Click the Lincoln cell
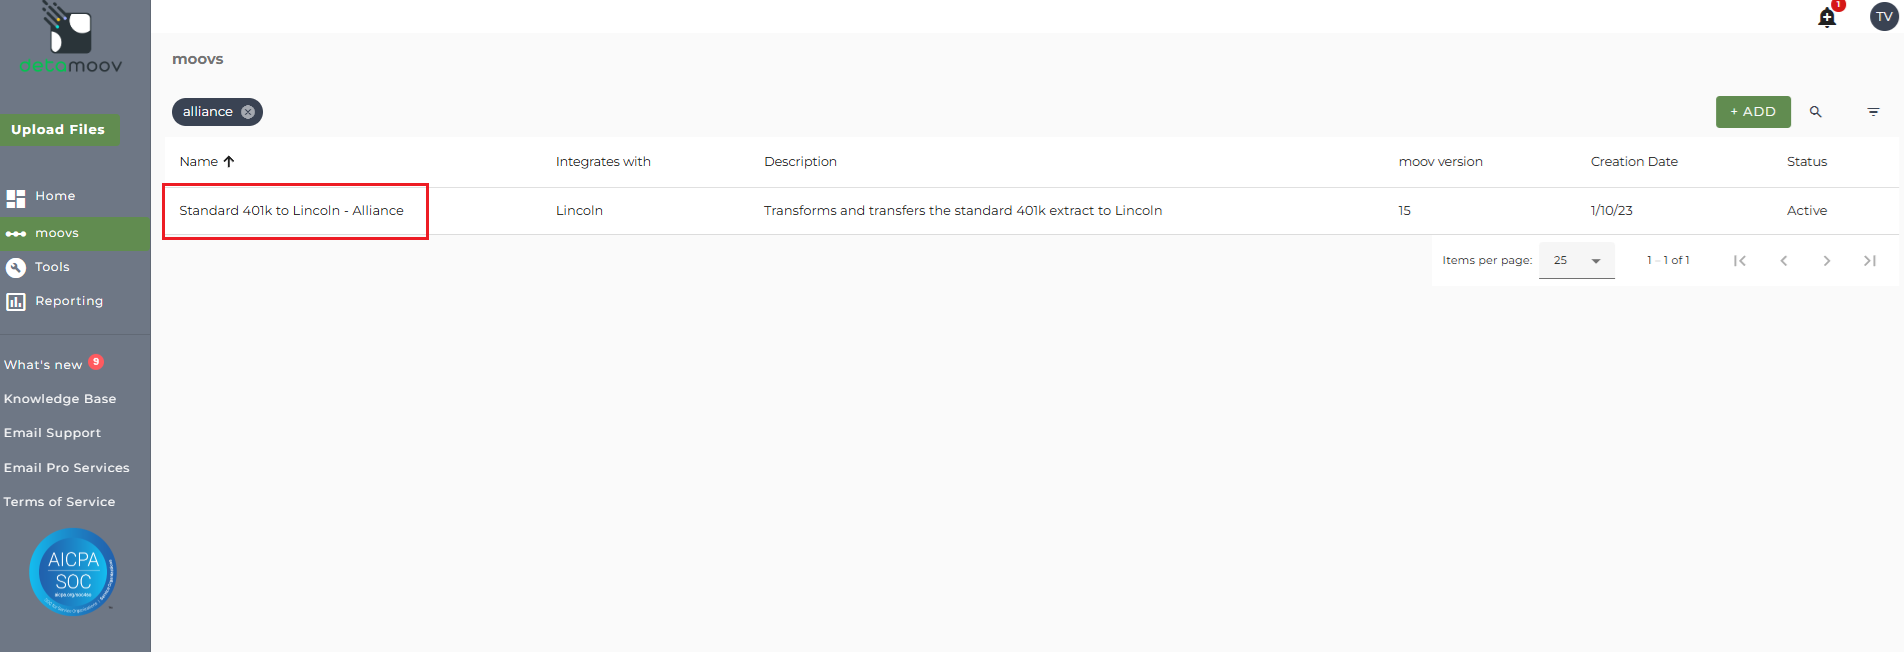This screenshot has height=652, width=1904. point(579,211)
